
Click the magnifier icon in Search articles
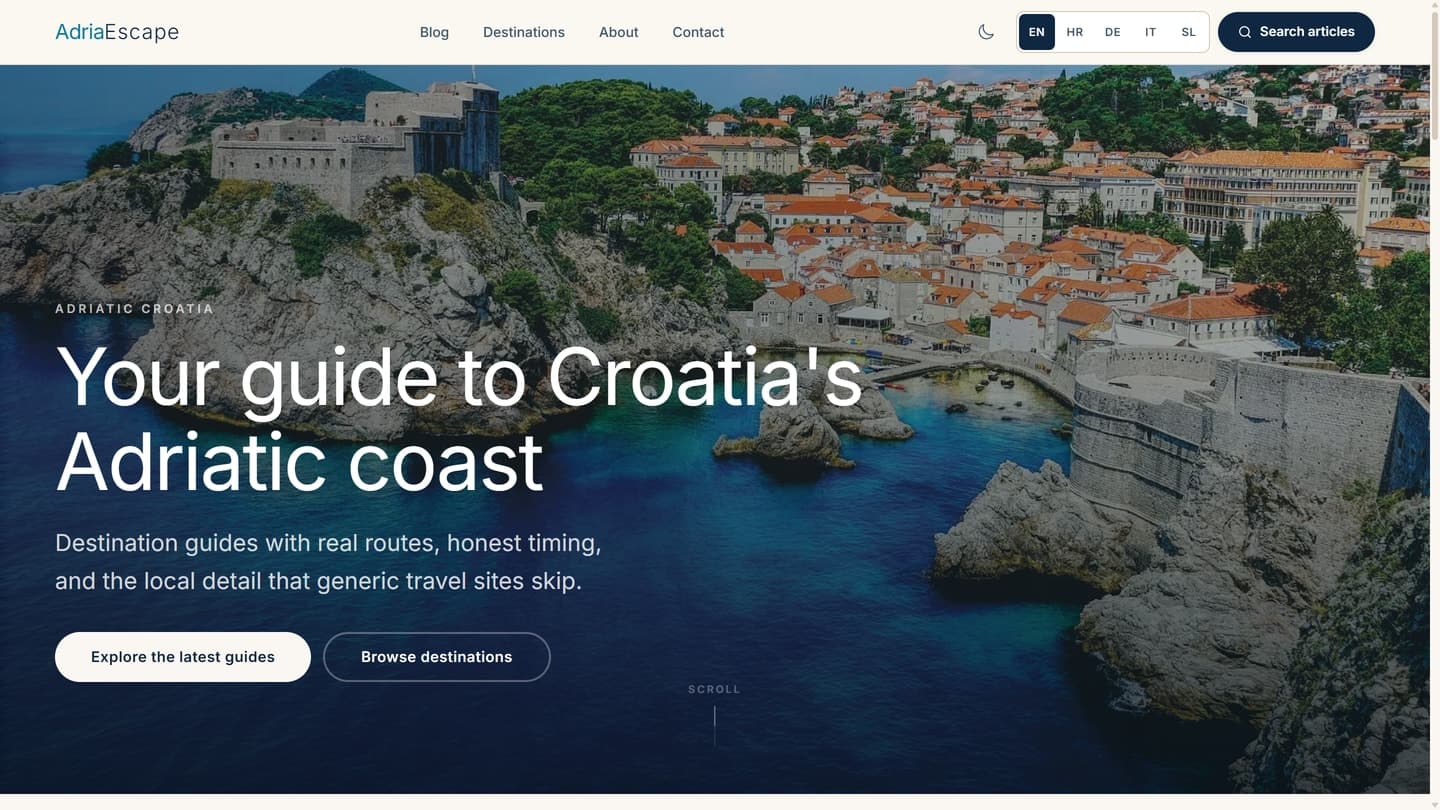coord(1245,32)
